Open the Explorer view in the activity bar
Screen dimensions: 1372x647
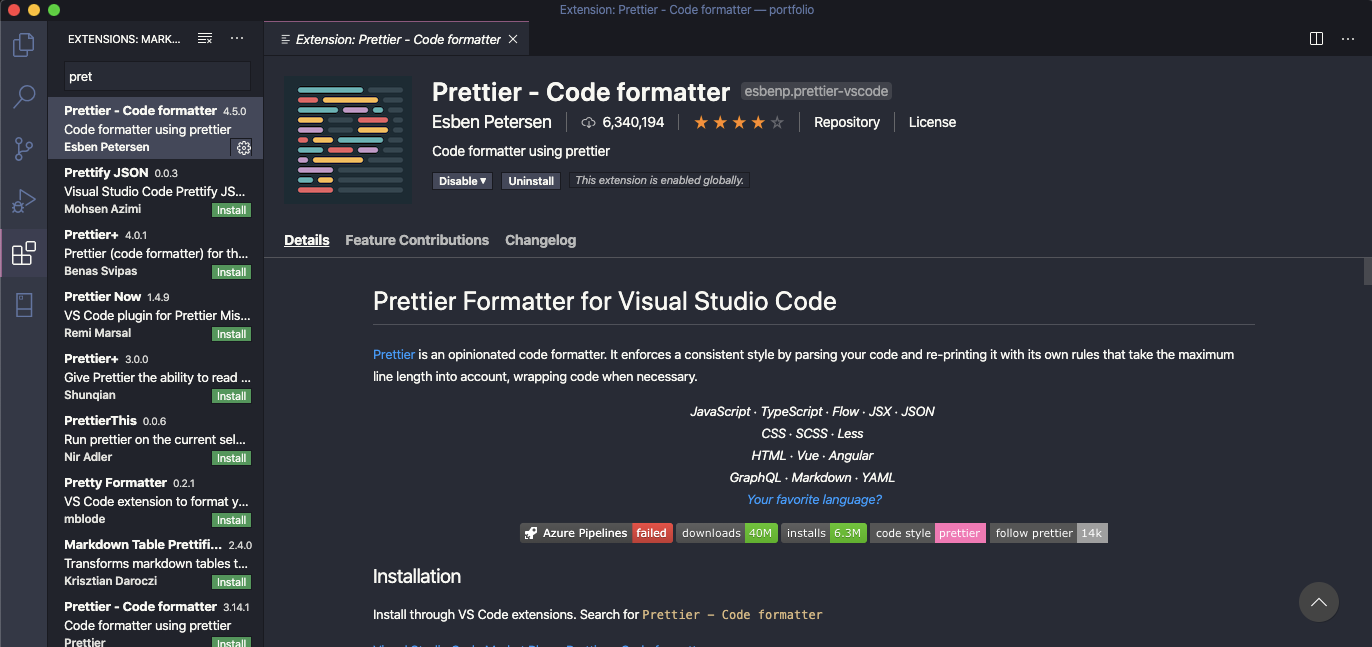point(22,44)
